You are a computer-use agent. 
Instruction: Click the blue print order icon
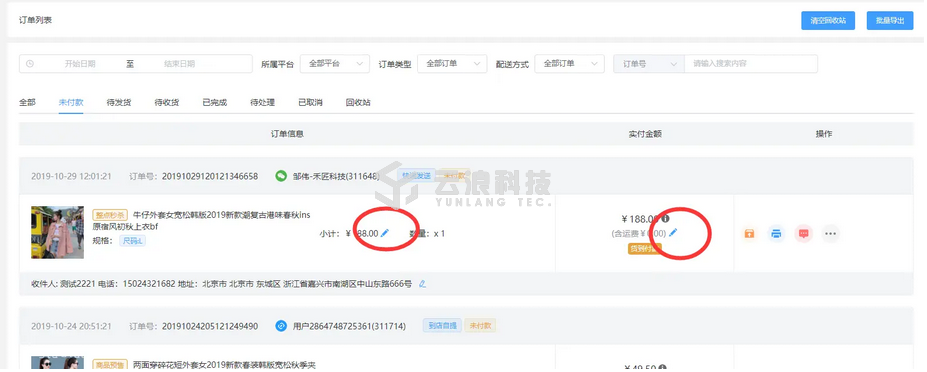tap(776, 234)
